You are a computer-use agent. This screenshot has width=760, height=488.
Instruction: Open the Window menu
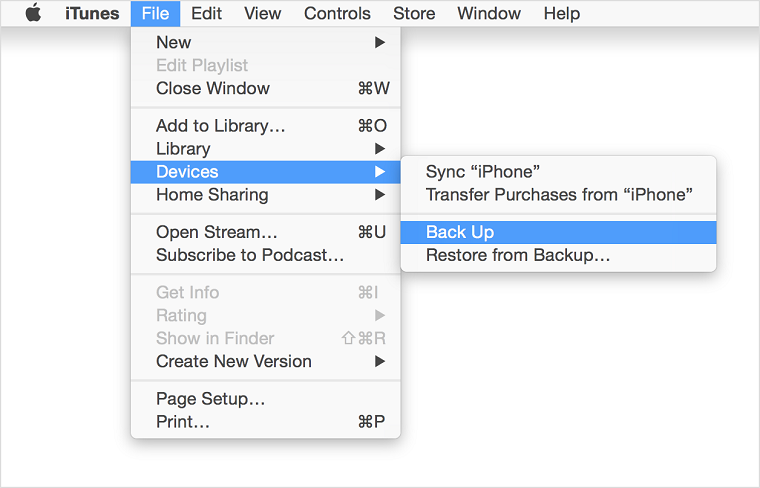click(x=489, y=14)
